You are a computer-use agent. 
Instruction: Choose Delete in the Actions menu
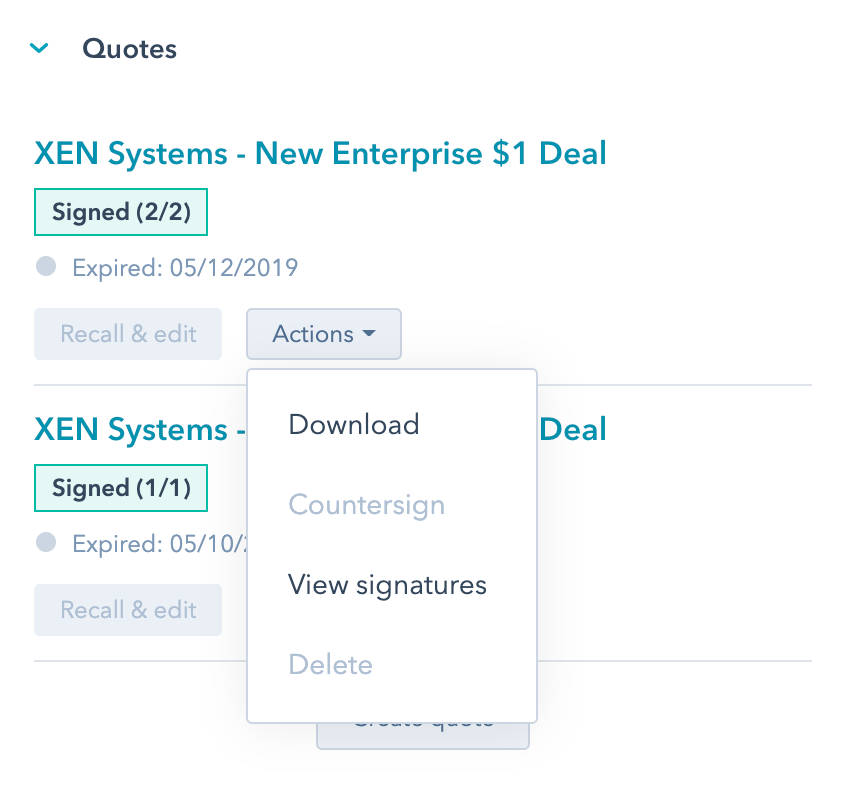point(330,664)
